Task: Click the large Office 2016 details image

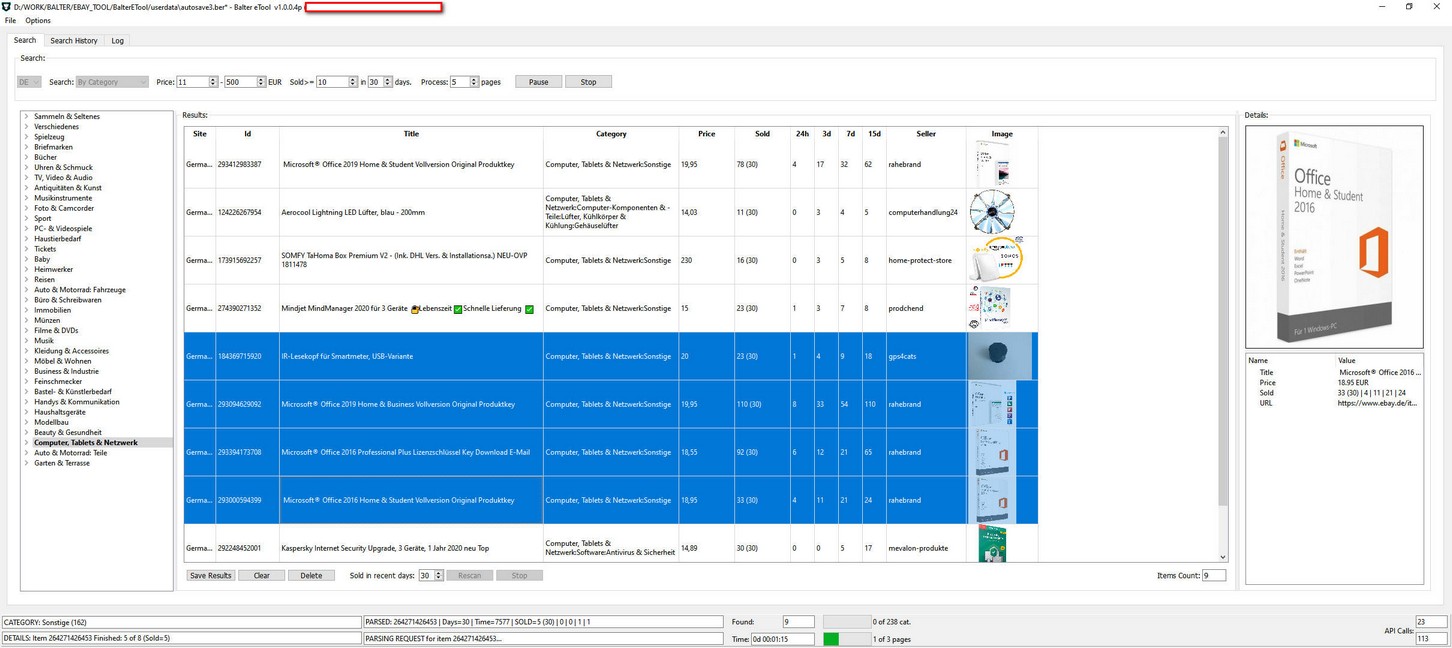Action: pyautogui.click(x=1334, y=237)
